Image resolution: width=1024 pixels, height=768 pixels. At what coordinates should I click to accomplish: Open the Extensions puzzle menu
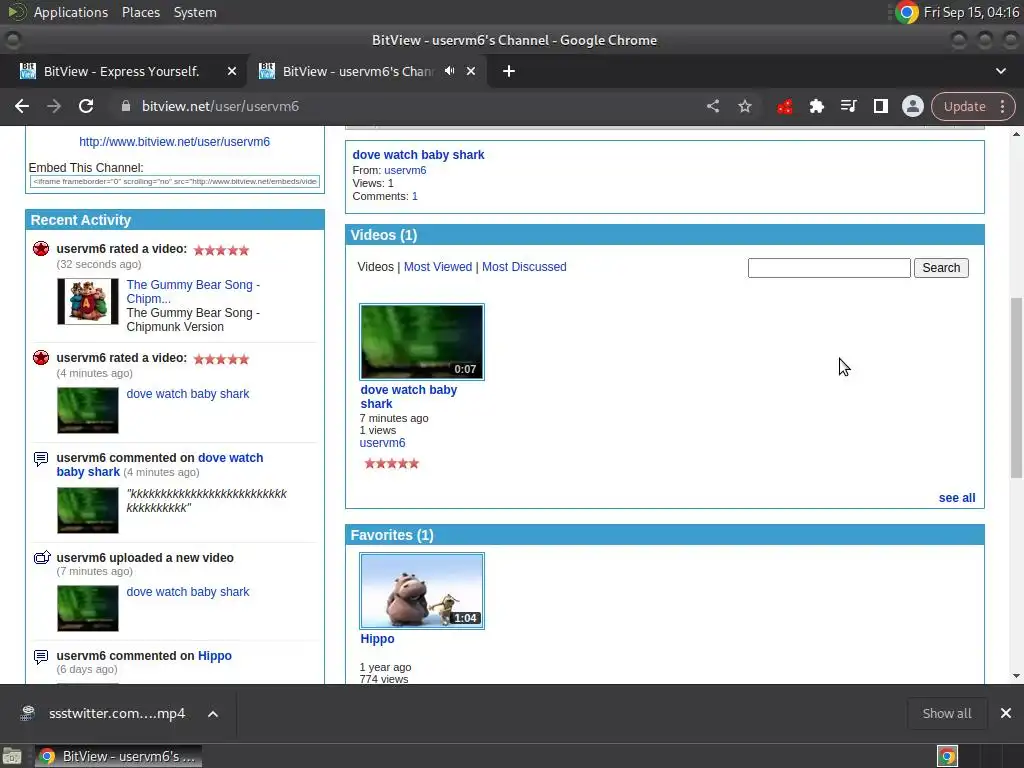tap(816, 106)
